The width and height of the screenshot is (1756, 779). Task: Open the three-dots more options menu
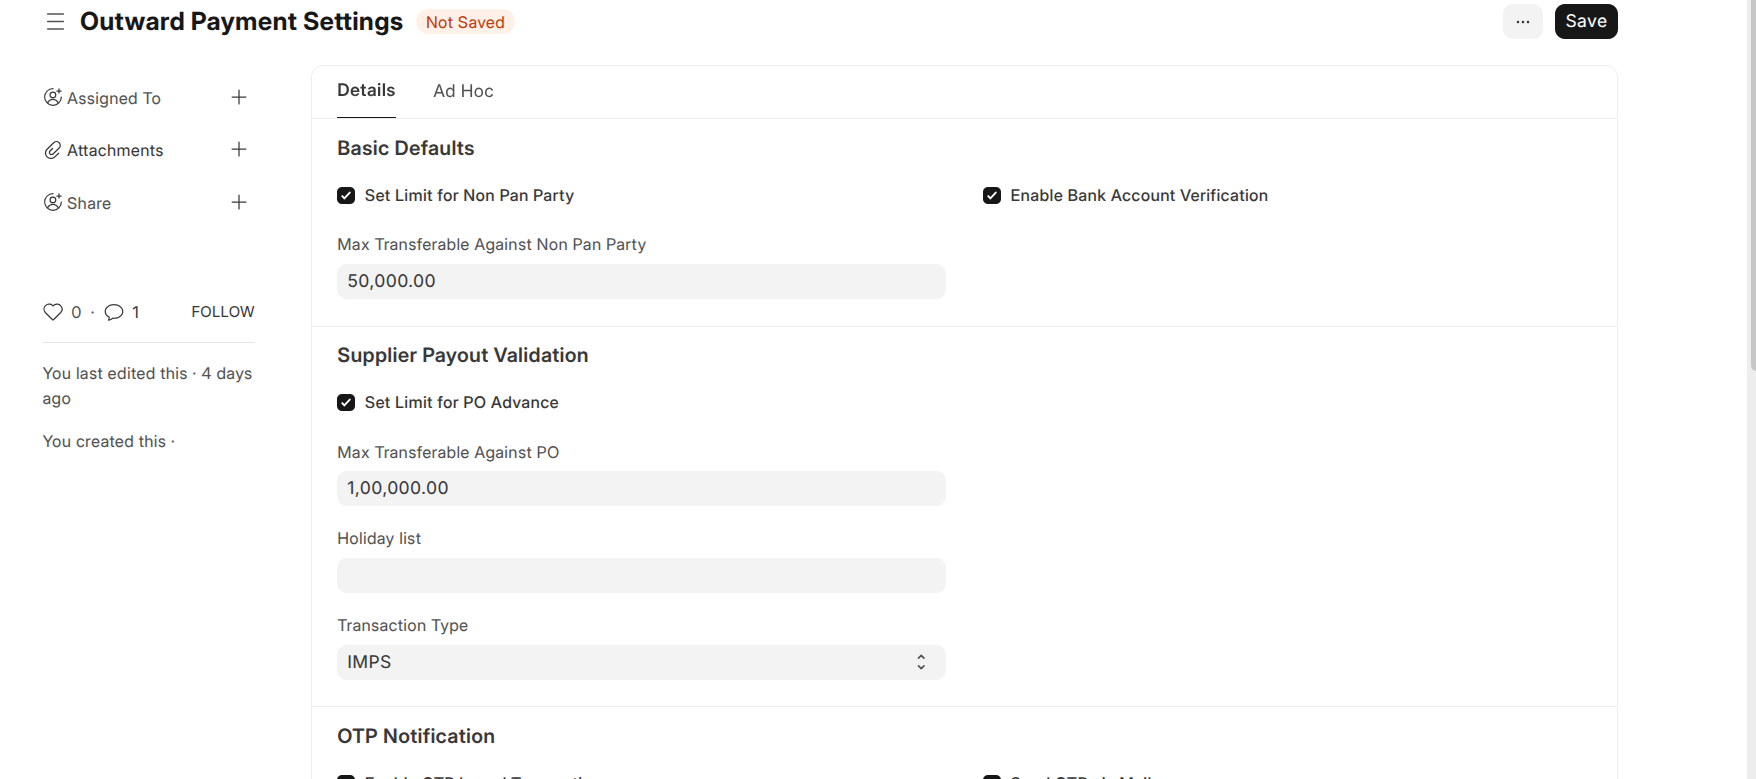pyautogui.click(x=1522, y=22)
